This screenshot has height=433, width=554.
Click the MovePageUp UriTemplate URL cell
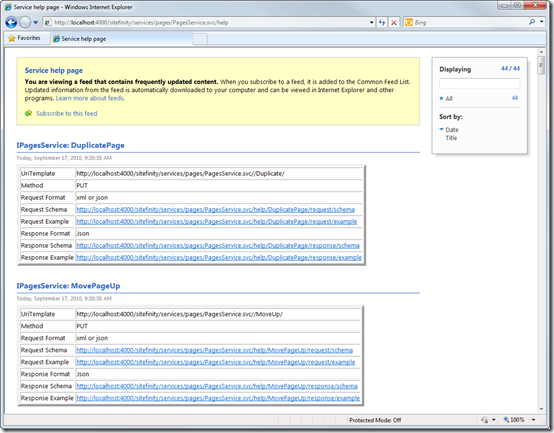(x=218, y=314)
